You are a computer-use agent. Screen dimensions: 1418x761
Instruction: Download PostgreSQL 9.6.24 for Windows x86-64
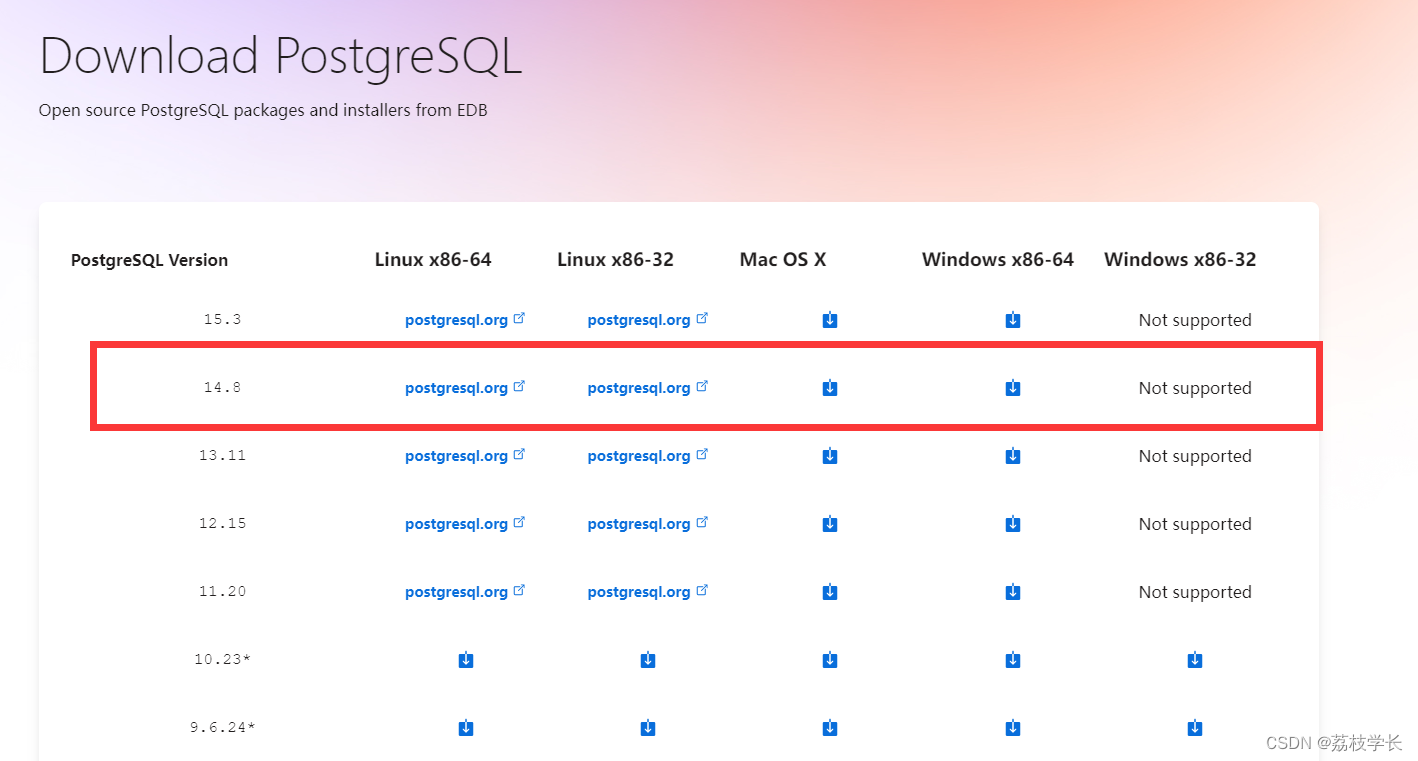click(x=1013, y=728)
